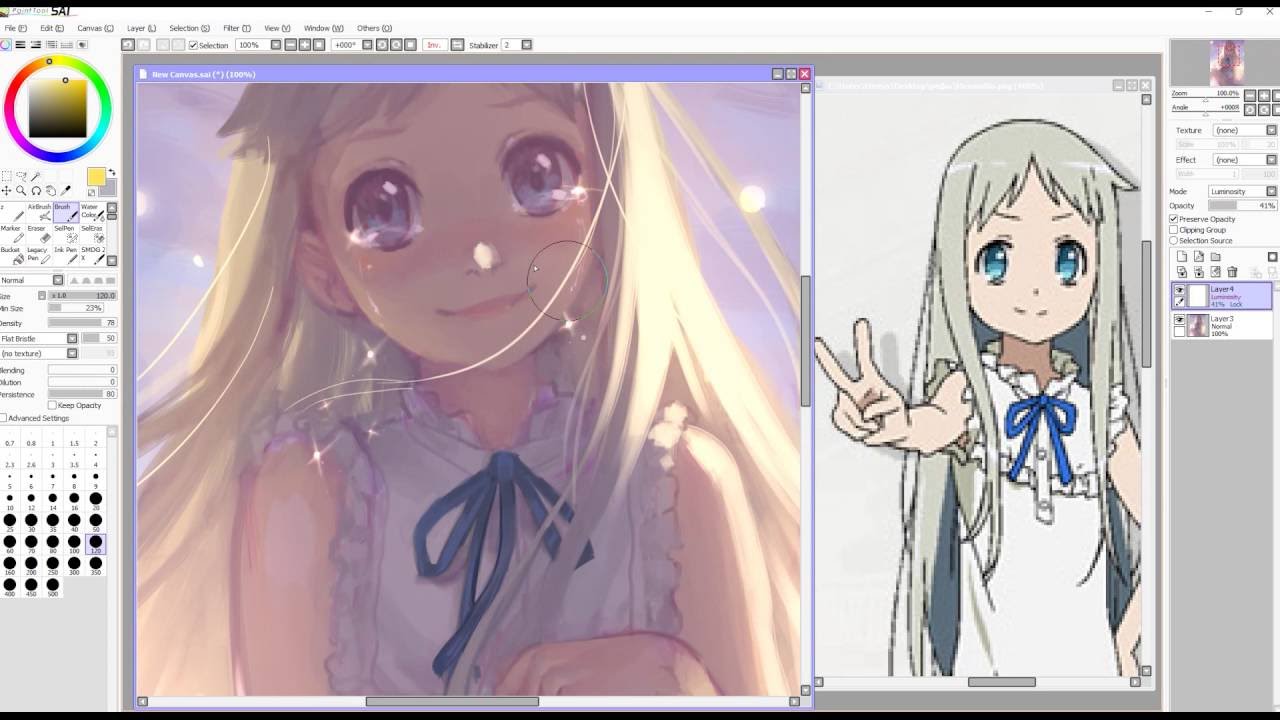This screenshot has height=720, width=1280.
Task: Open the Filter menu
Action: pyautogui.click(x=237, y=28)
